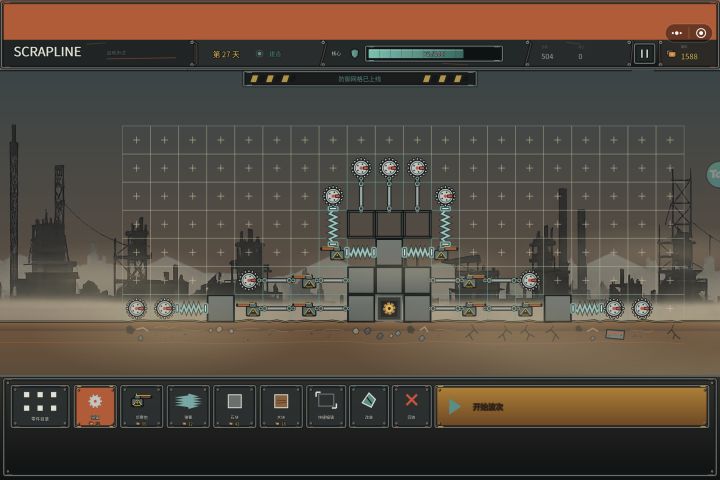Click the core shield icon
Image resolution: width=720 pixels, height=480 pixels.
coord(354,54)
